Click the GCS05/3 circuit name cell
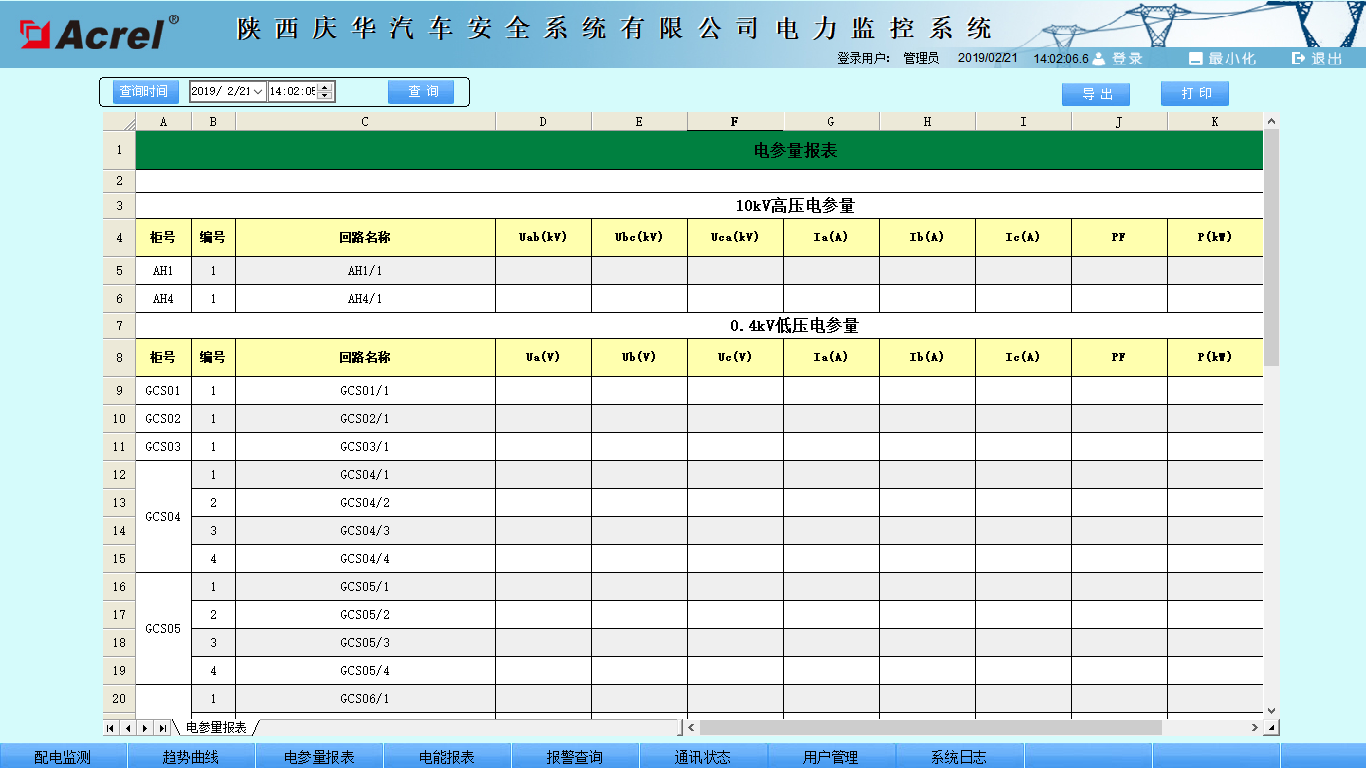This screenshot has width=1366, height=768. coord(365,643)
